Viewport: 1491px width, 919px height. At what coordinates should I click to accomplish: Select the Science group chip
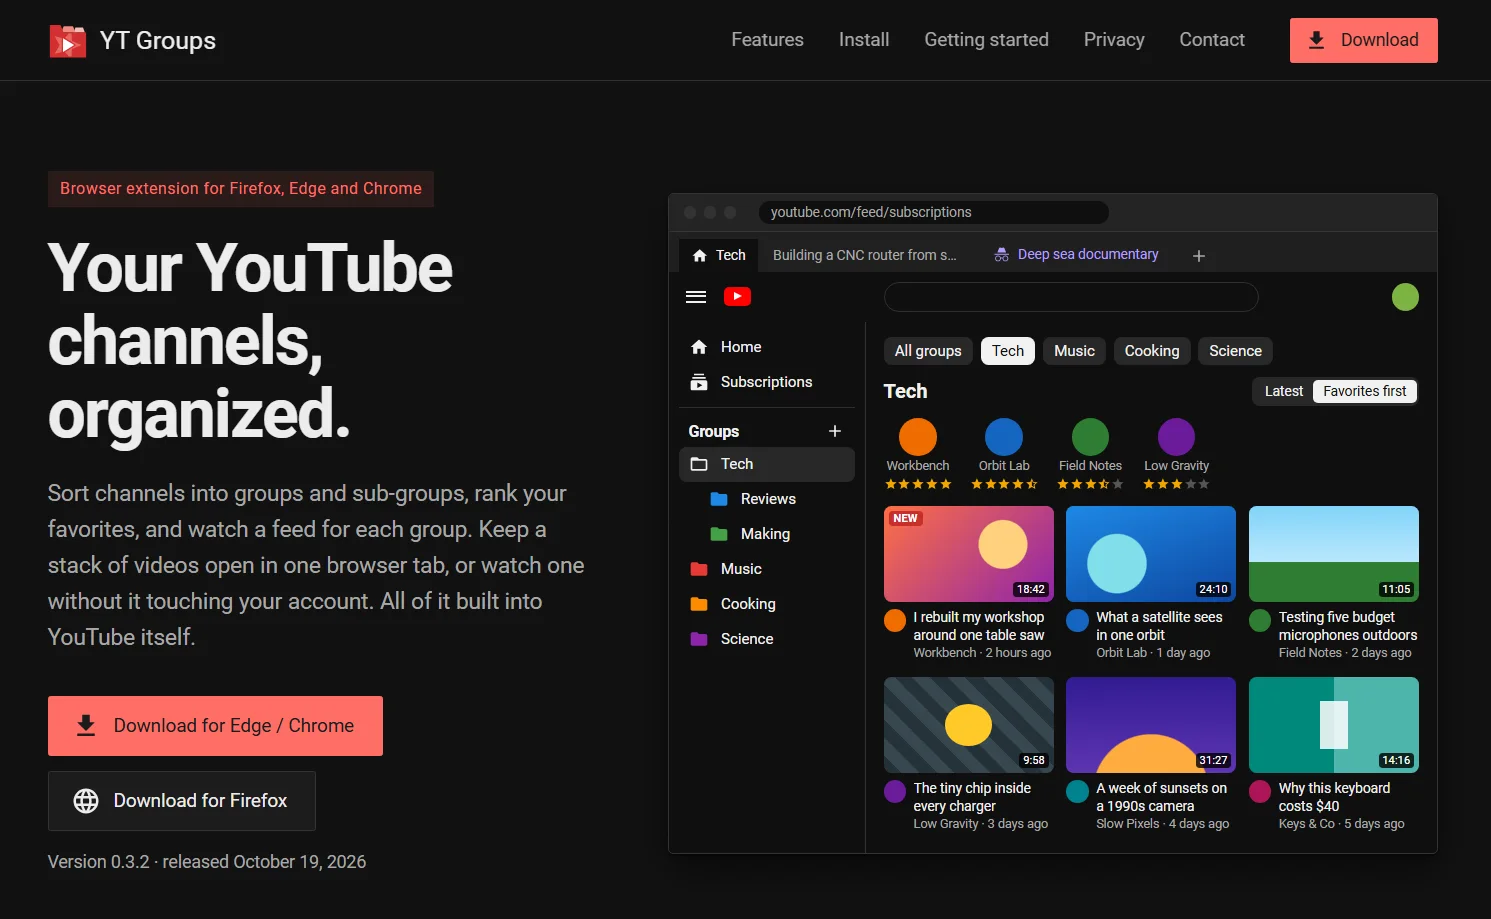tap(1235, 351)
